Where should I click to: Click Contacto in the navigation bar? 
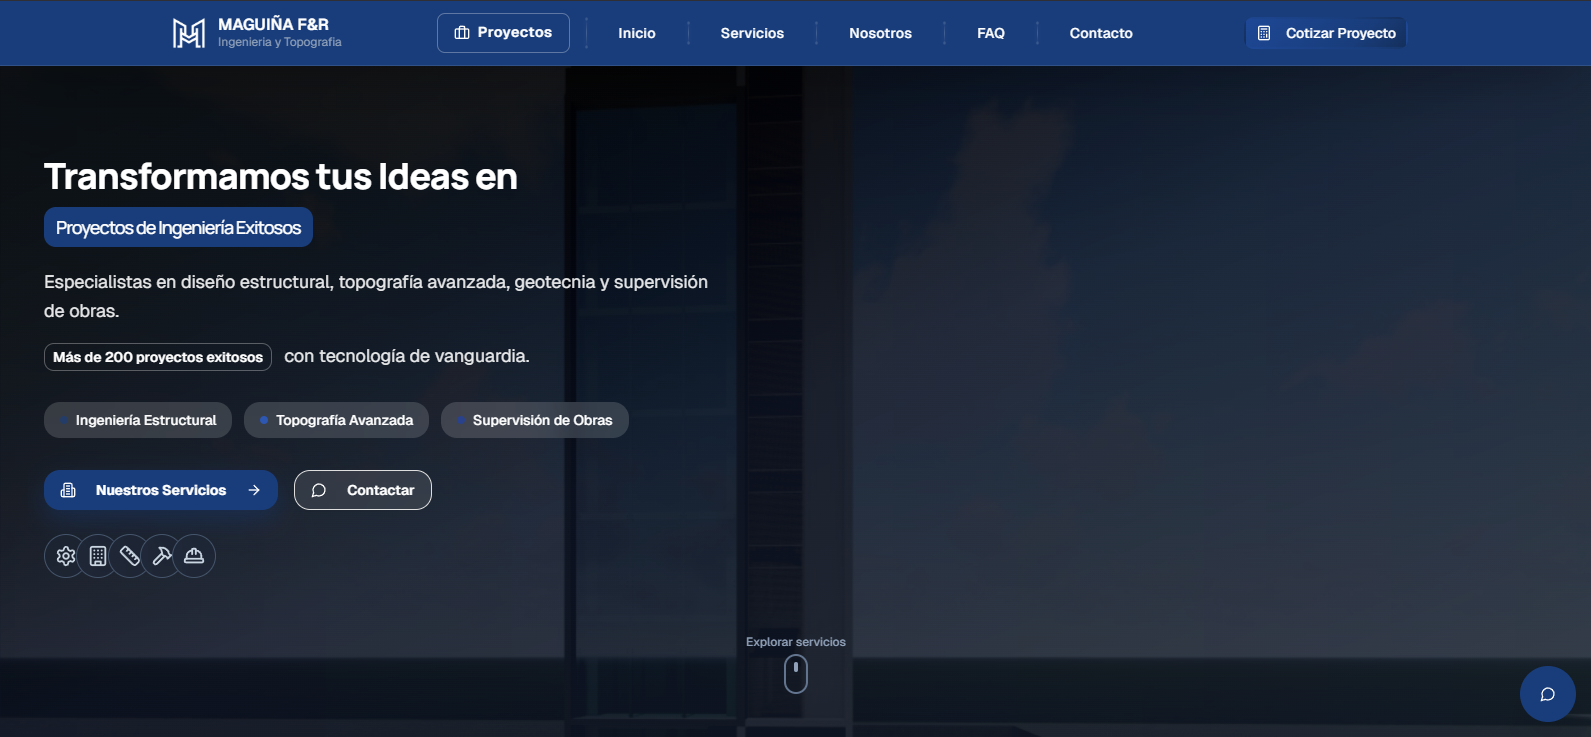(1101, 33)
